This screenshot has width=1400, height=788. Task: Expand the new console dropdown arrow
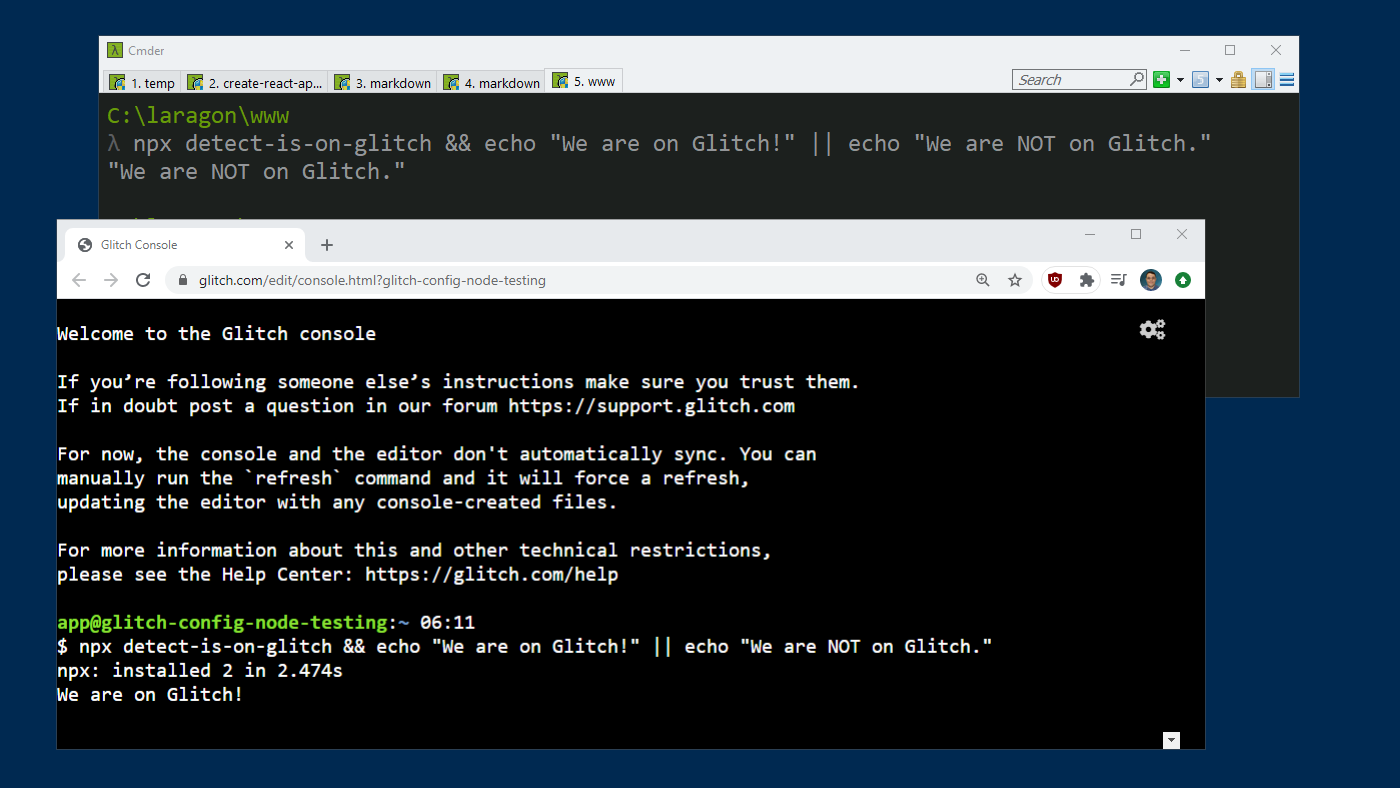coord(1180,80)
